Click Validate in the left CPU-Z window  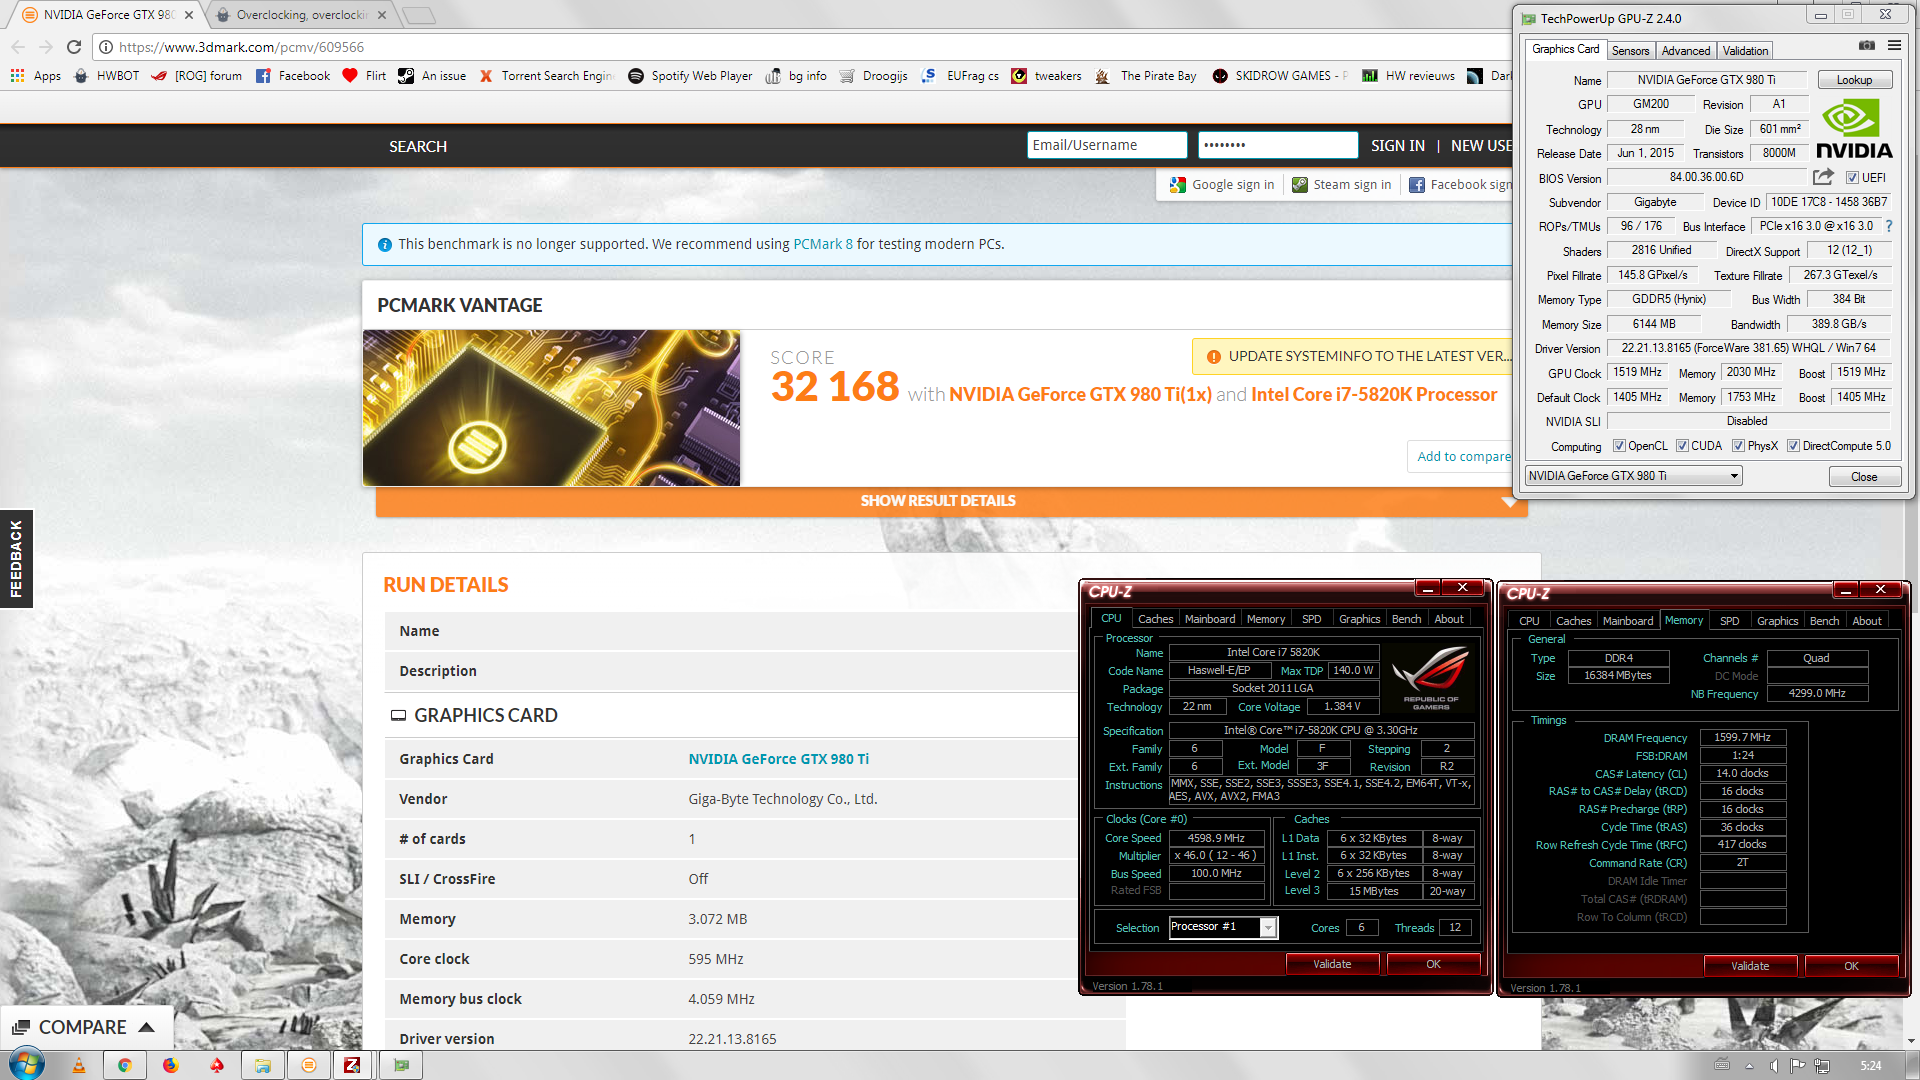(x=1332, y=964)
